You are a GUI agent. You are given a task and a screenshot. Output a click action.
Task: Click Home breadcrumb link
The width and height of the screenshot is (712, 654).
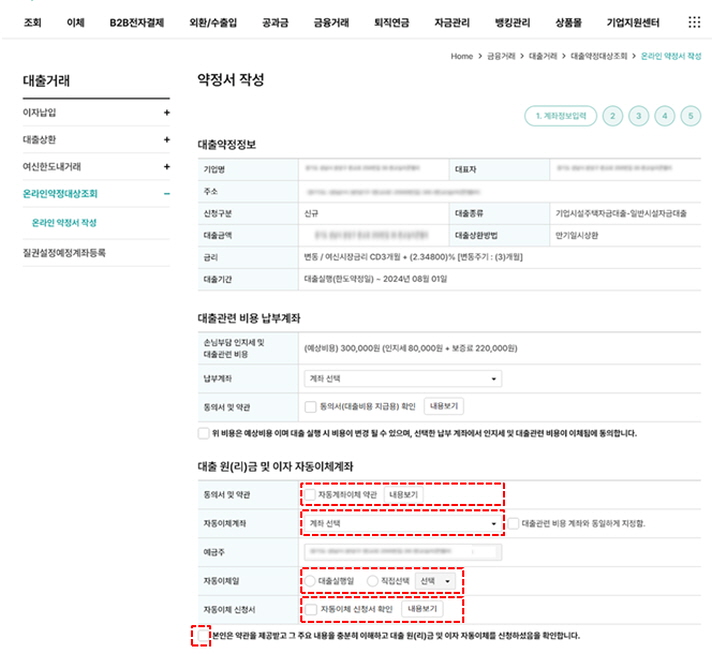point(461,57)
